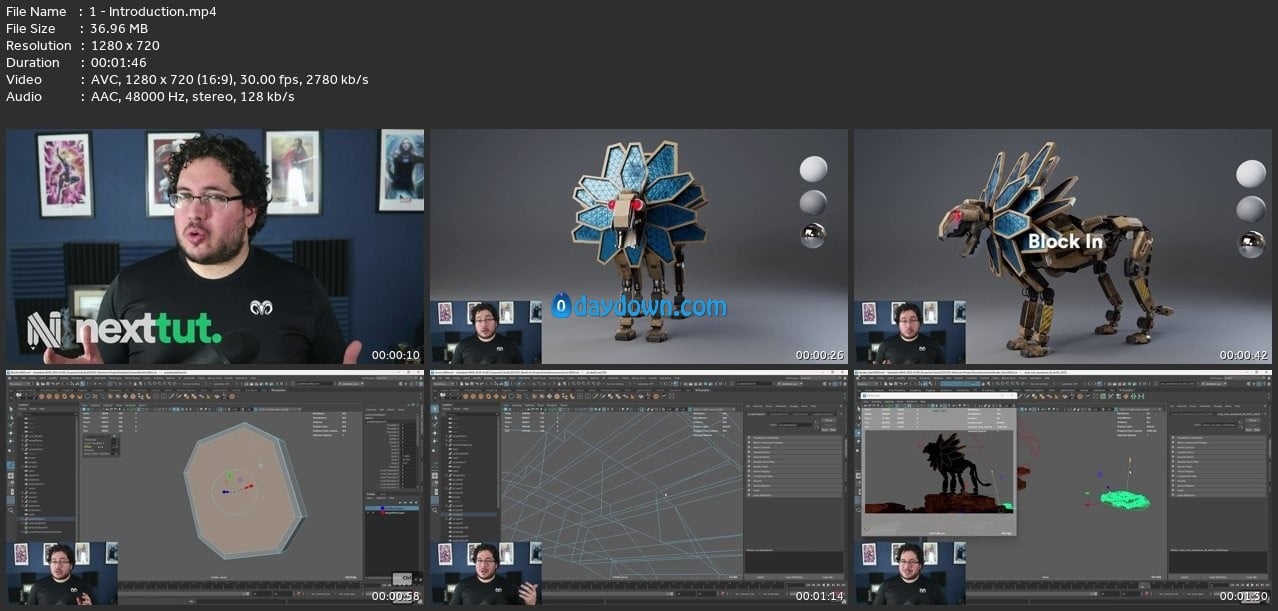Select the highlighted Outliner item in the 00:01:14 frame
This screenshot has width=1278, height=611.
[x=468, y=514]
